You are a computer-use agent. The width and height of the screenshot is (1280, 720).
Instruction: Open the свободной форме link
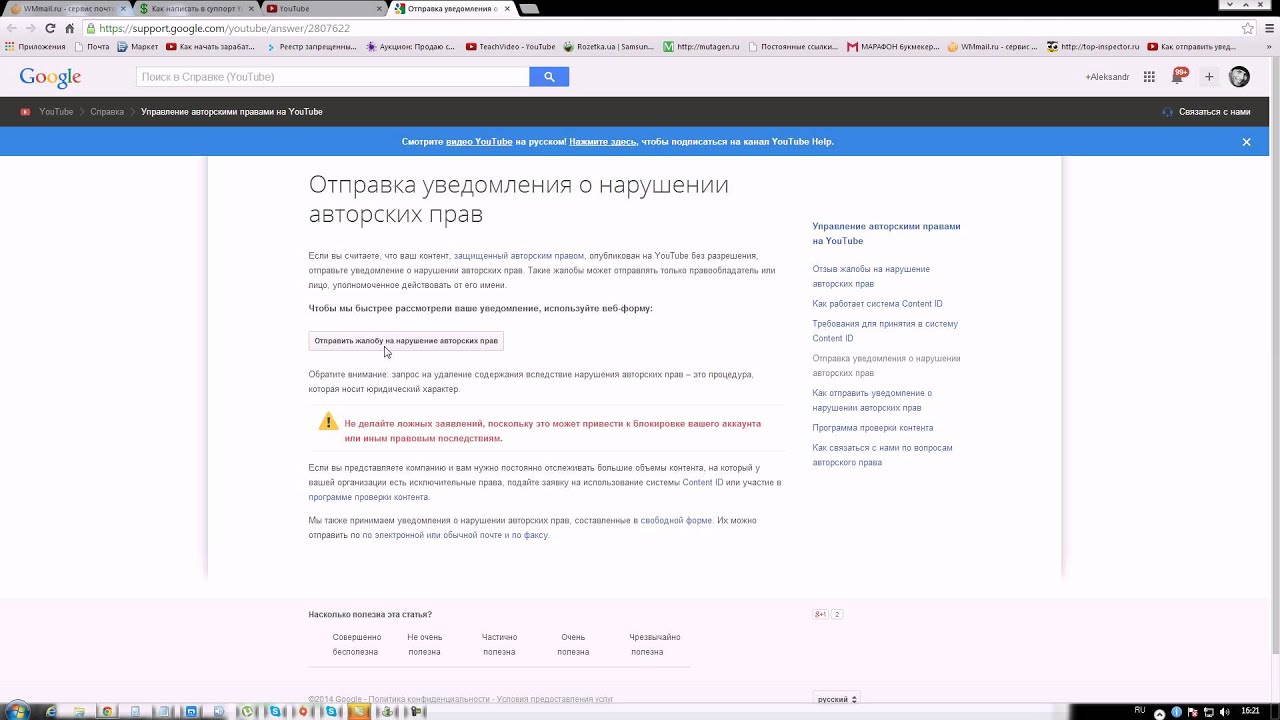[676, 521]
